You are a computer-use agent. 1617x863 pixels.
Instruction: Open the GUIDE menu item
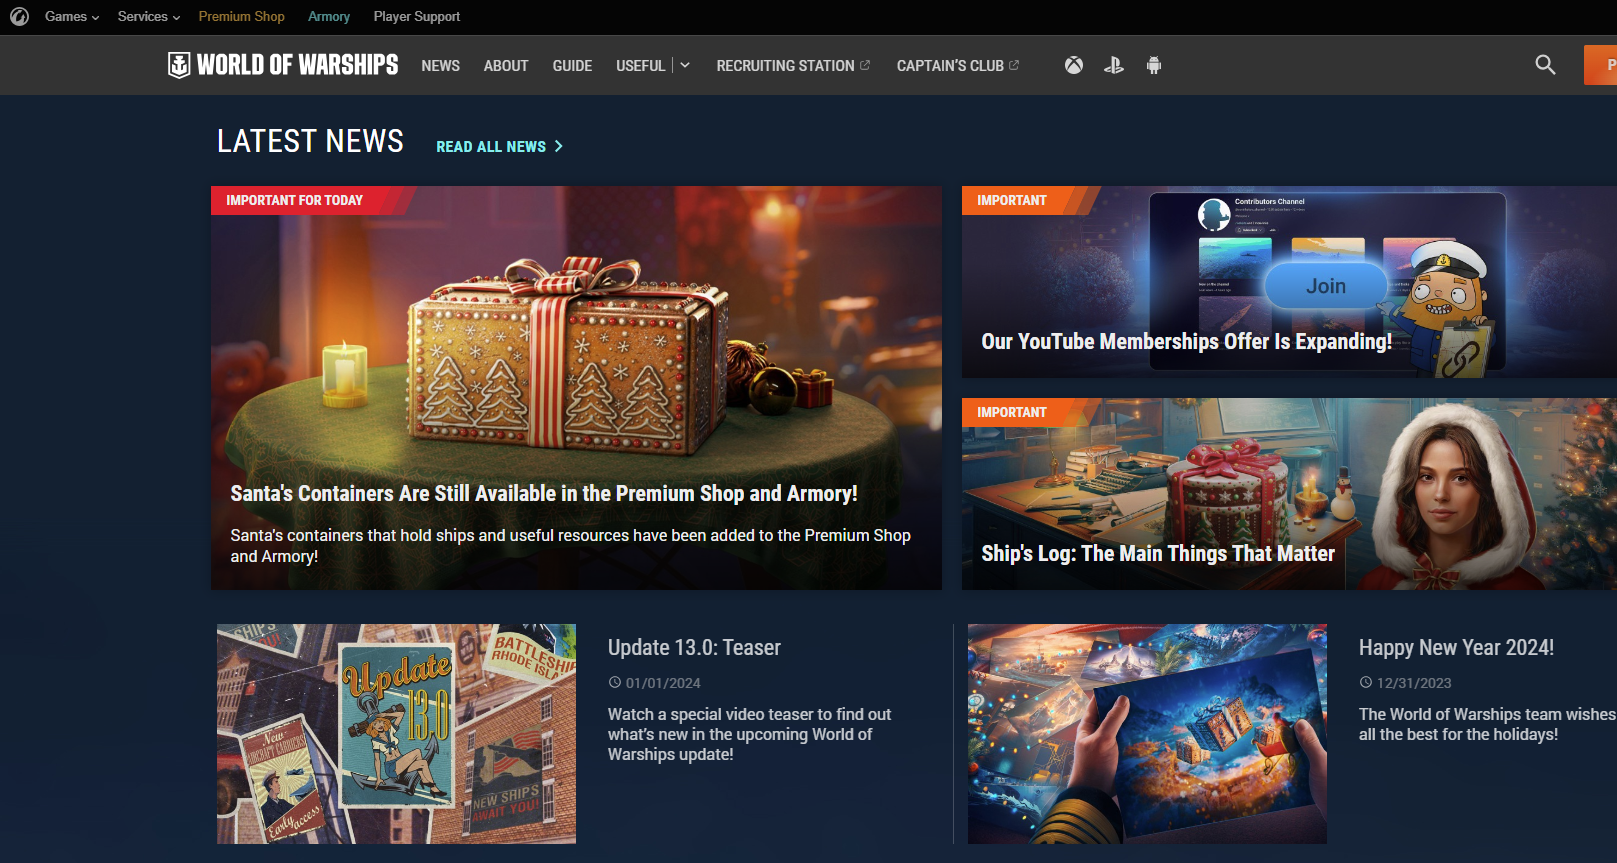572,65
